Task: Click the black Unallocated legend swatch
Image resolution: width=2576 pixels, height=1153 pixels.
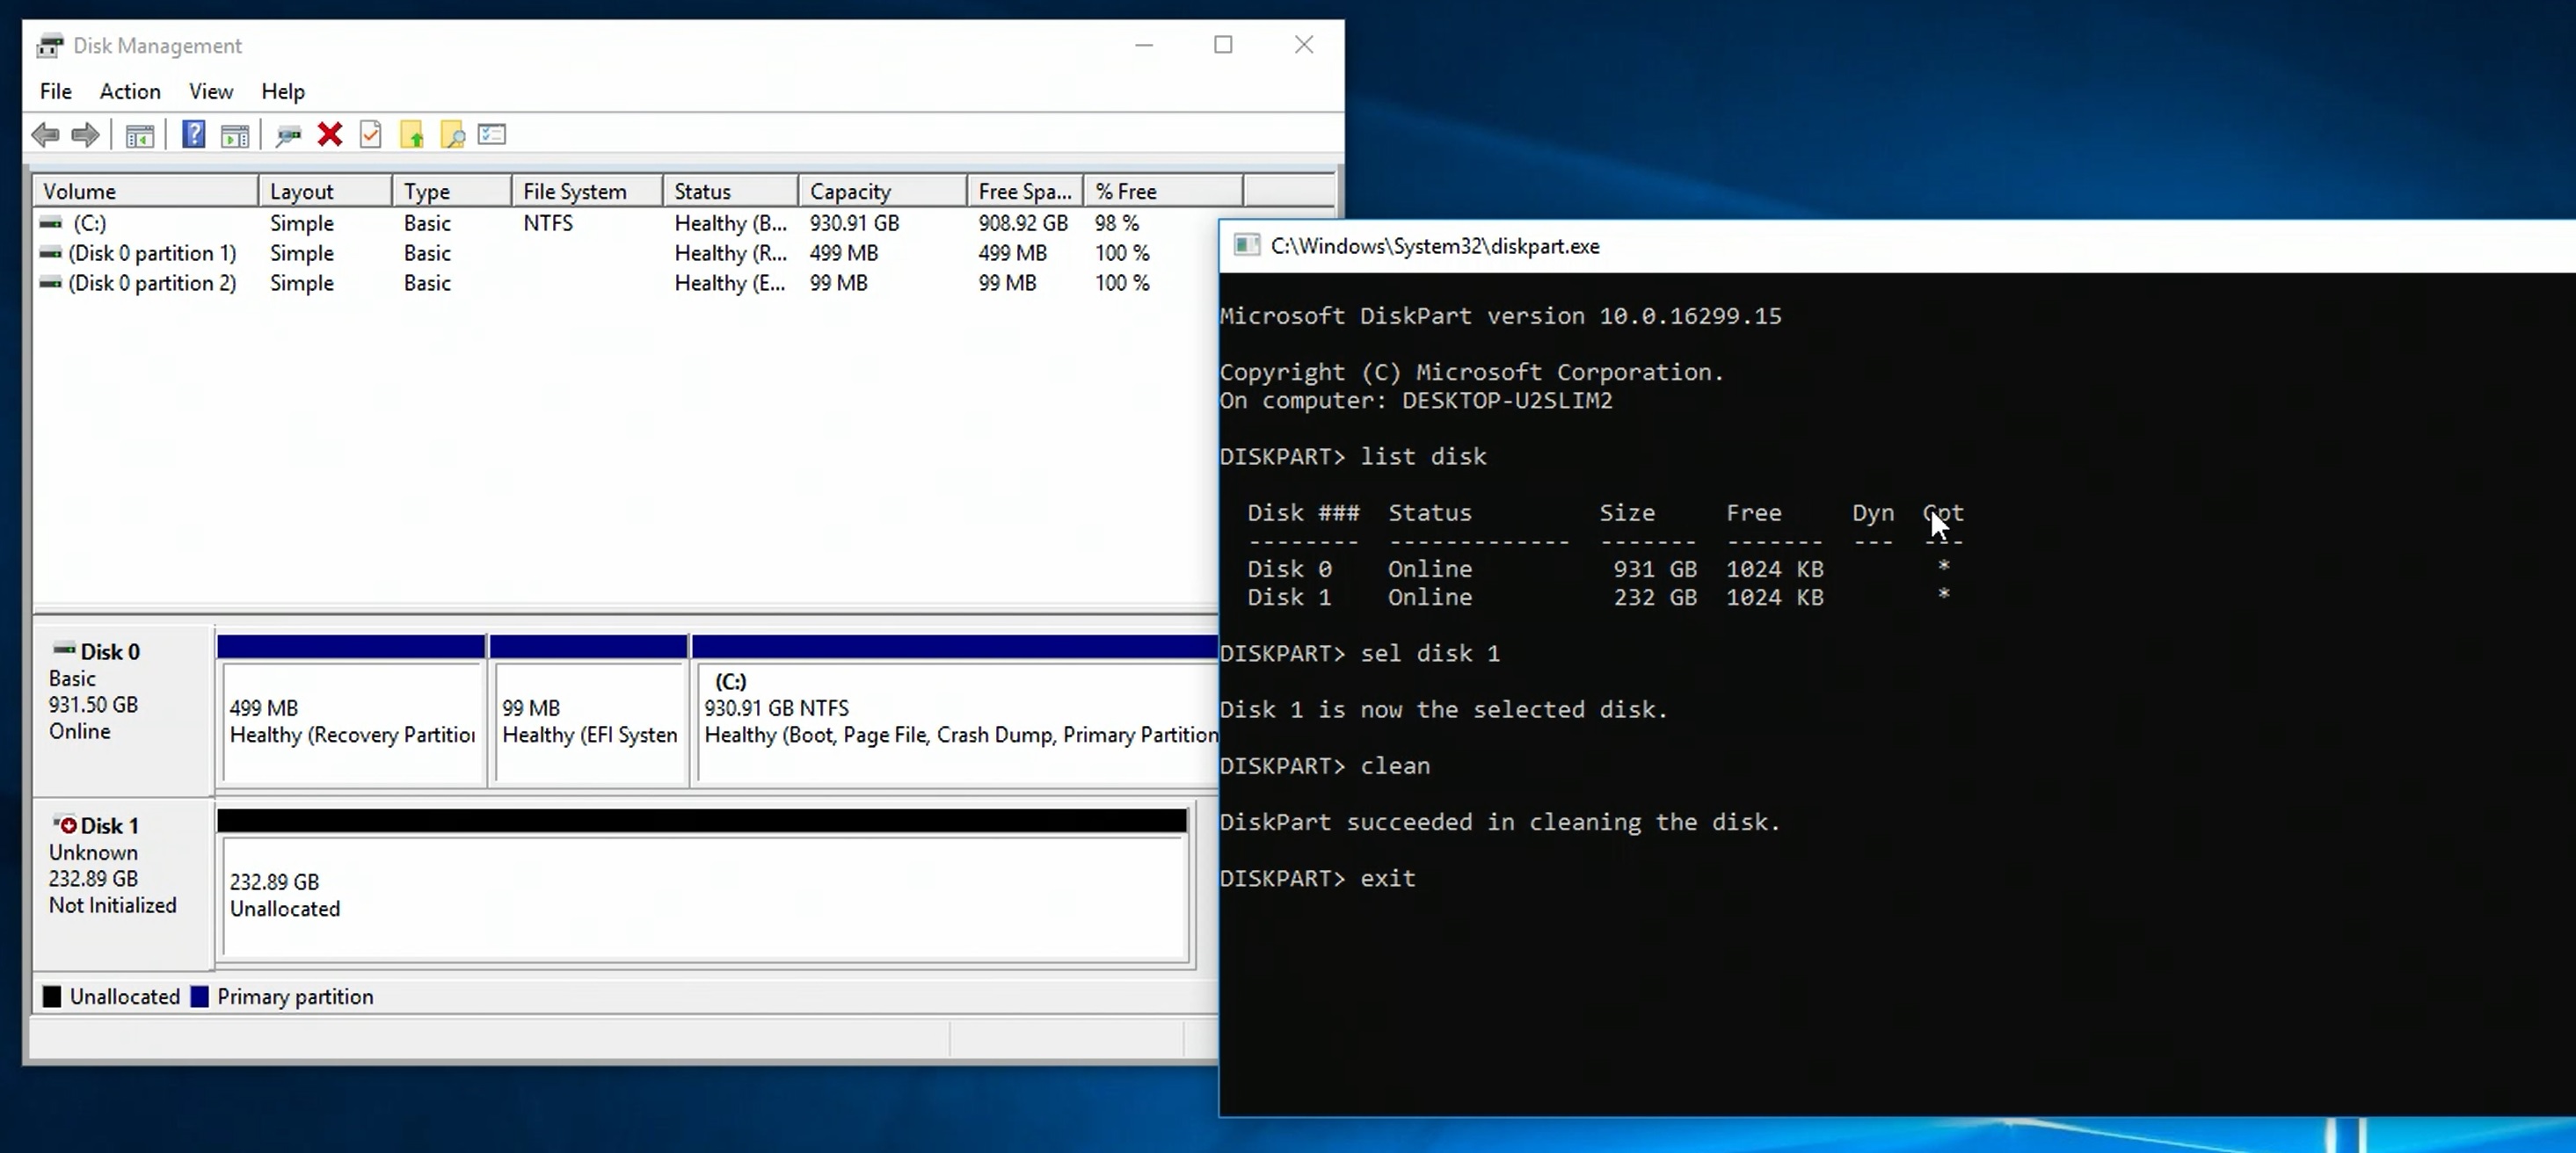Action: 52,997
